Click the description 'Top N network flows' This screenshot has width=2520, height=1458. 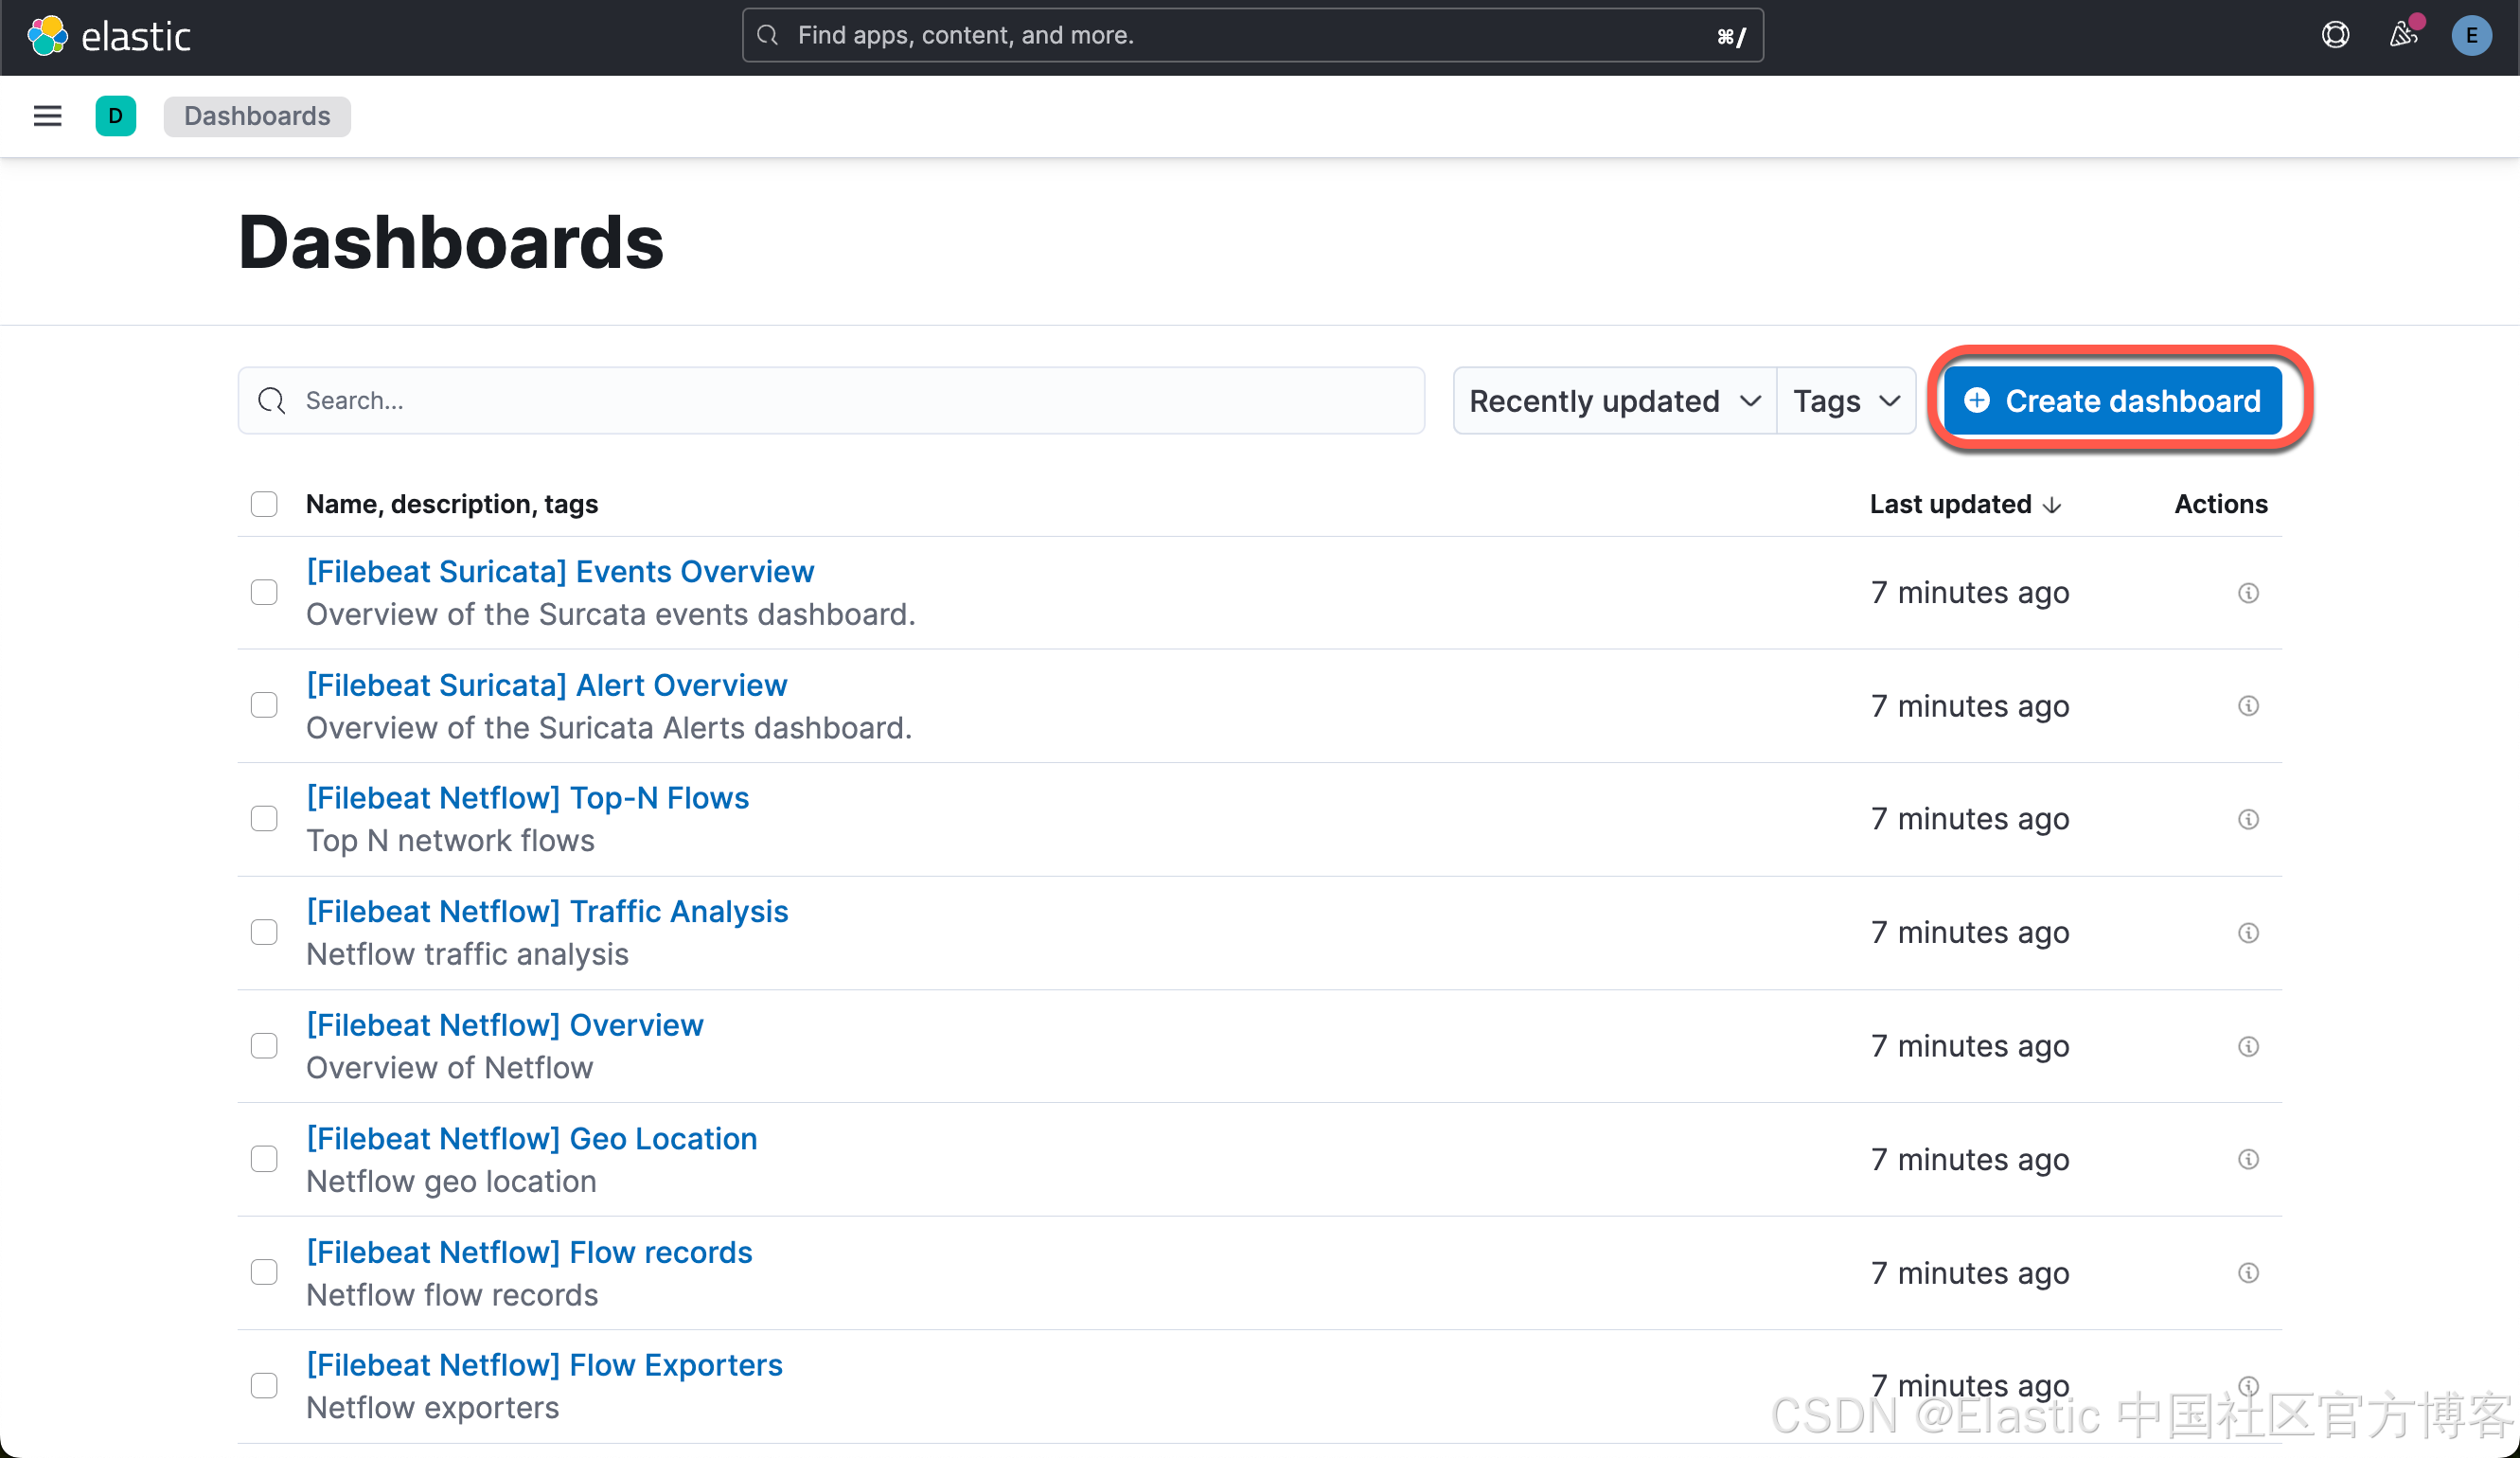click(450, 841)
